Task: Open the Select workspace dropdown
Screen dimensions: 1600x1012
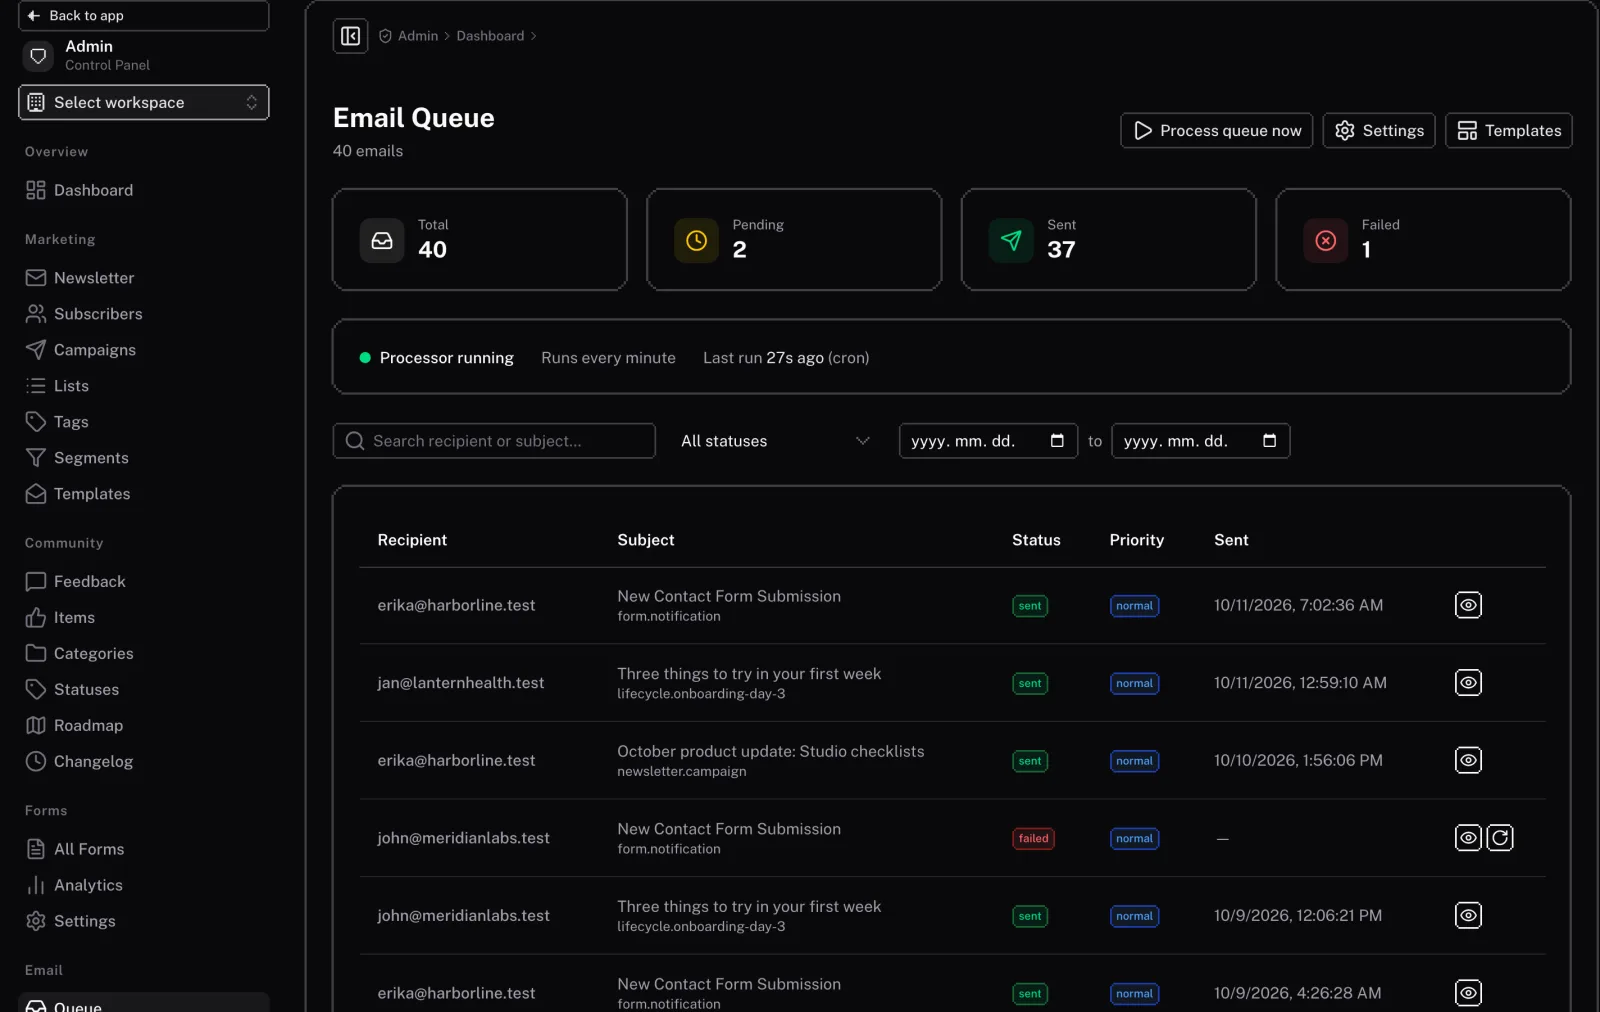Action: pyautogui.click(x=144, y=102)
